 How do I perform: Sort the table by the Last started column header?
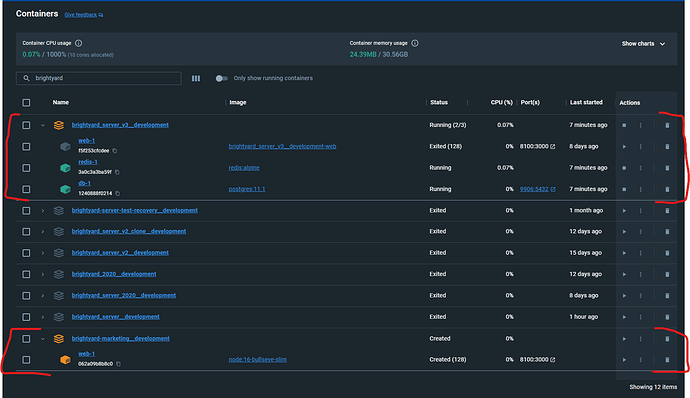coord(586,103)
